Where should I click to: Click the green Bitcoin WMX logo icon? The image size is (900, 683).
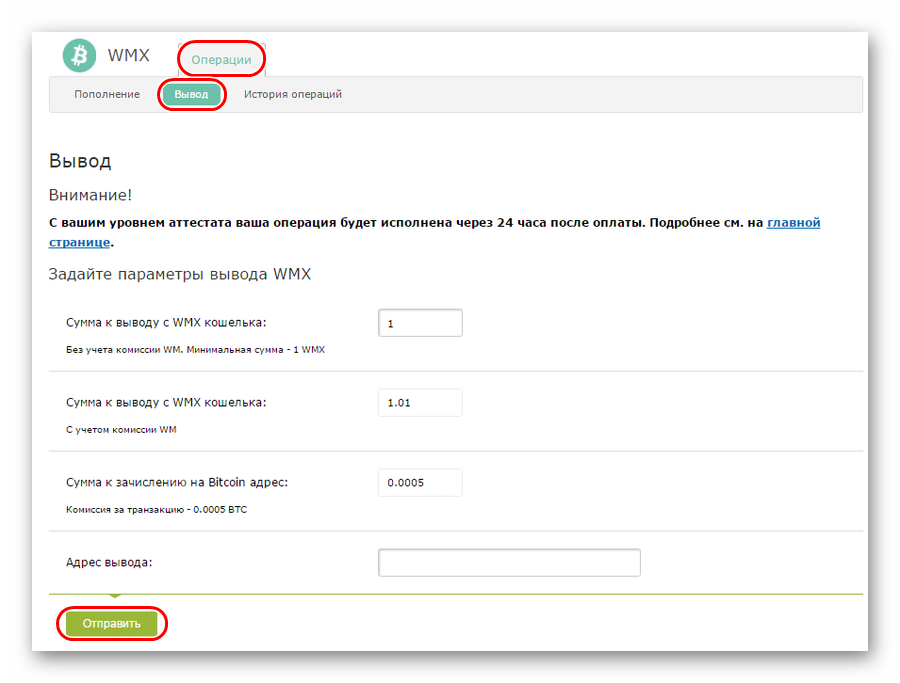click(x=79, y=56)
